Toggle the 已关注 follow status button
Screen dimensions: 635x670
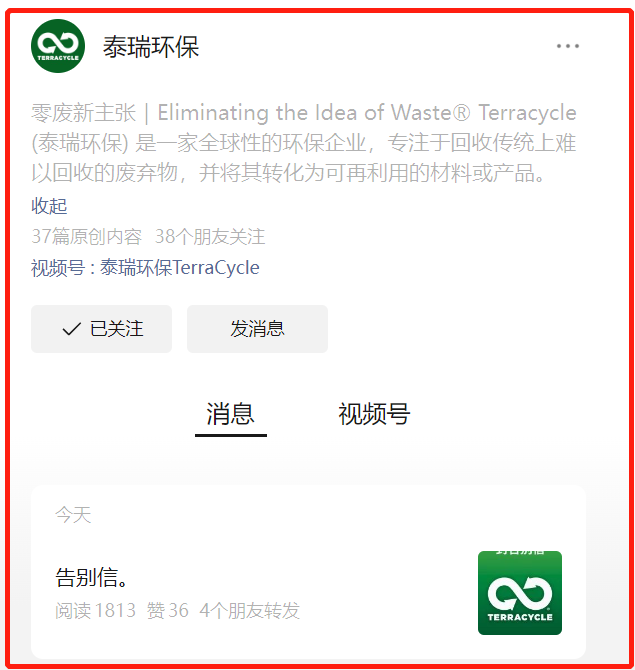[101, 329]
